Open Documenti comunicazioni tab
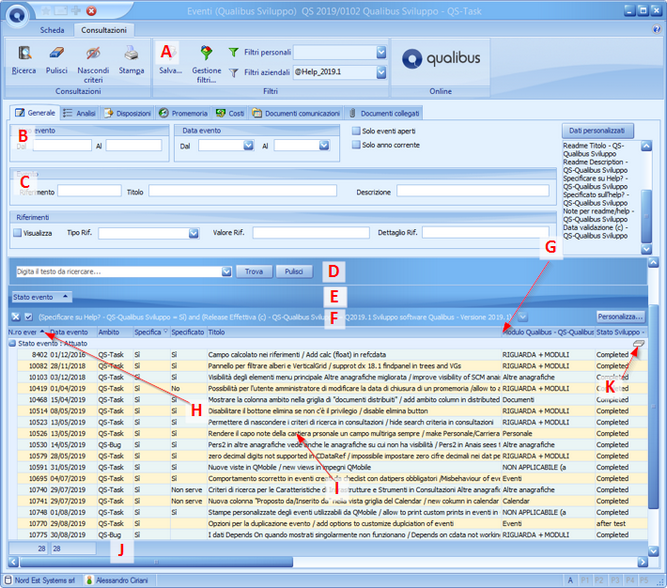 (x=296, y=114)
